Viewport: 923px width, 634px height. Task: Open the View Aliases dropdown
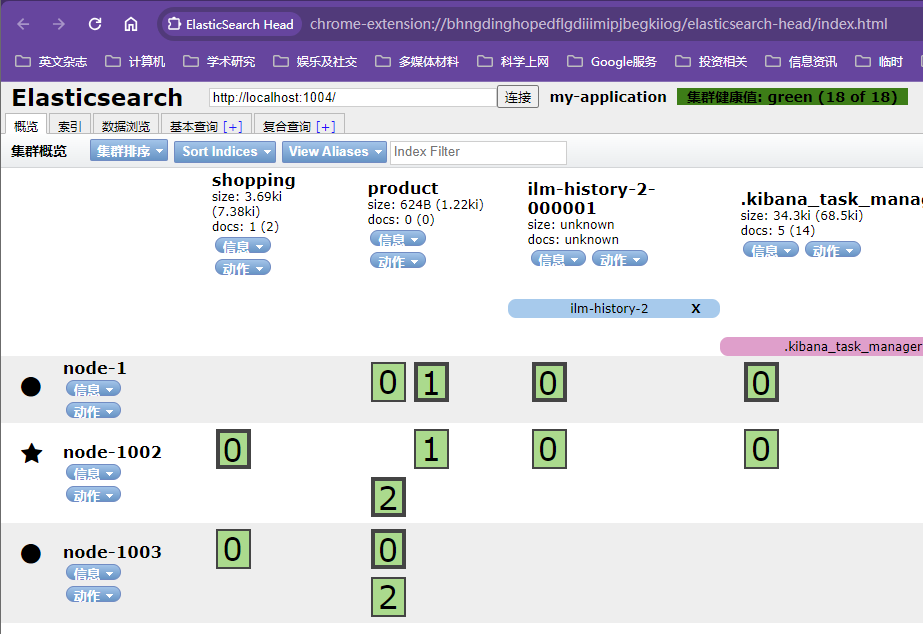334,151
